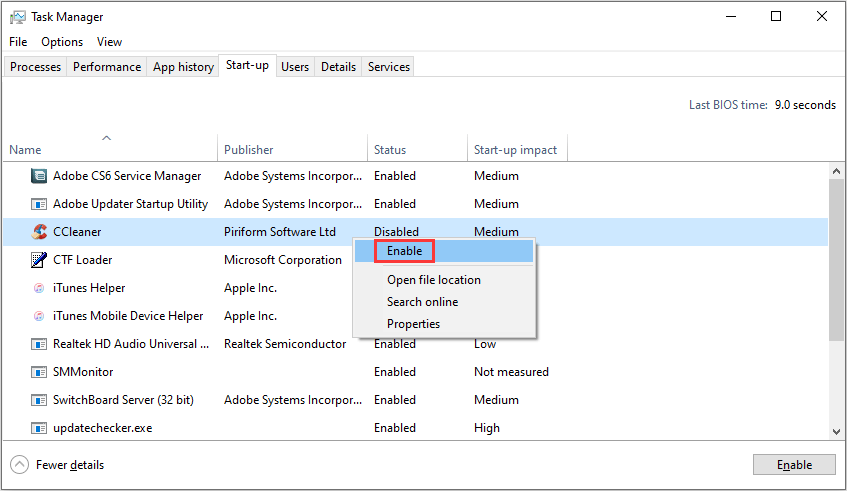Click the vertical scrollbar thumb
Image resolution: width=847 pixels, height=491 pixels.
pyautogui.click(x=837, y=260)
